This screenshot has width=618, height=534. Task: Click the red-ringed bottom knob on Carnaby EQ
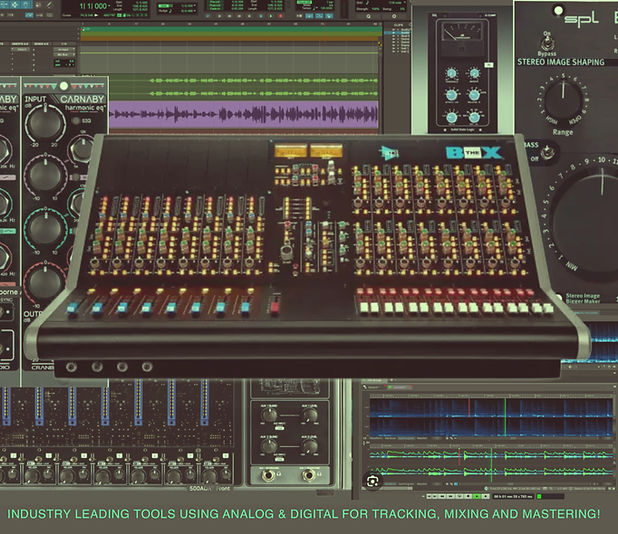pyautogui.click(x=45, y=282)
